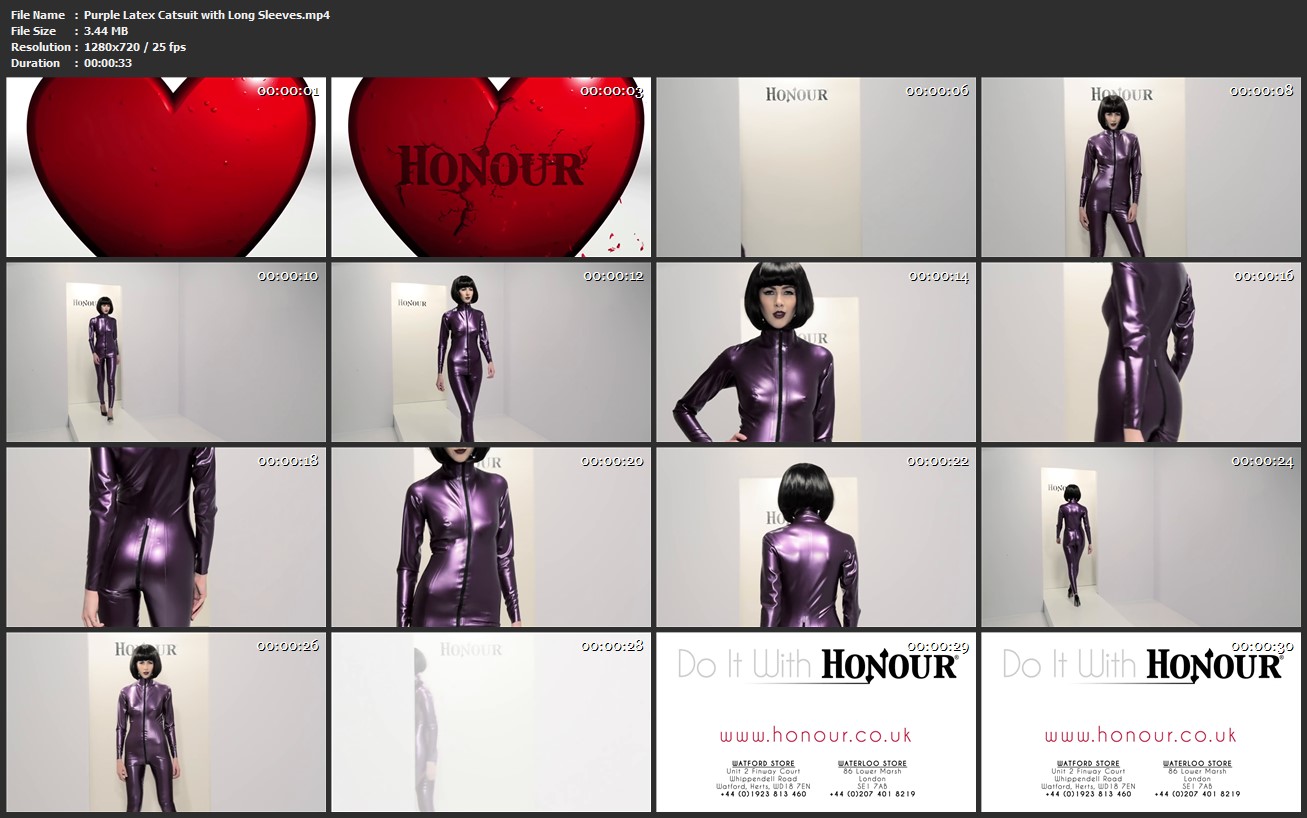Click the HONOUR logo in the 00:00:03 heart frame
The image size is (1307, 818).
click(x=490, y=169)
